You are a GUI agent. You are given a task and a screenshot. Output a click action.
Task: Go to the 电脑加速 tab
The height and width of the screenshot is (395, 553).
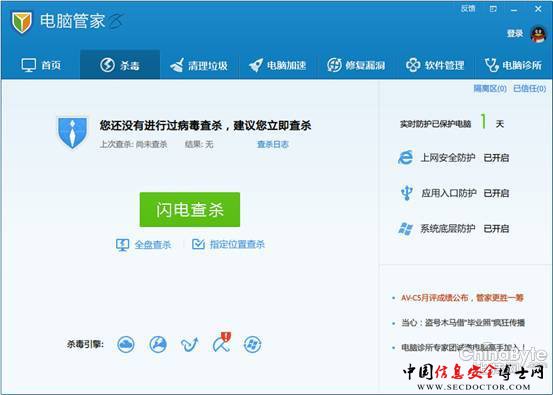[x=278, y=65]
